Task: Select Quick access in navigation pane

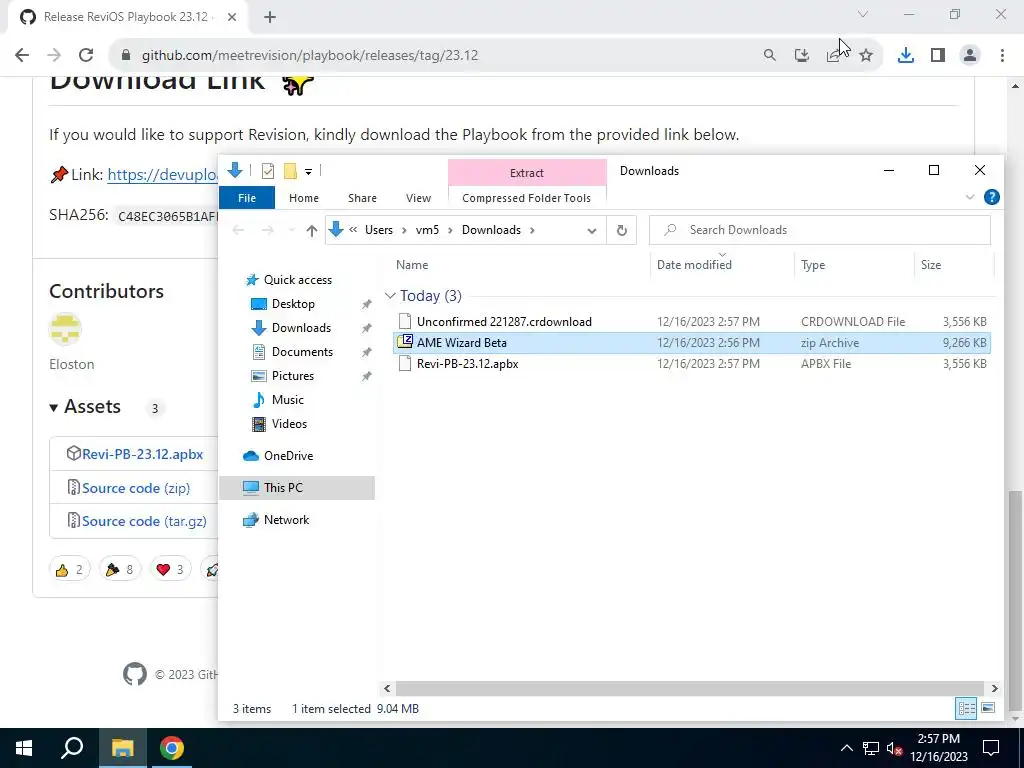Action: [x=297, y=280]
